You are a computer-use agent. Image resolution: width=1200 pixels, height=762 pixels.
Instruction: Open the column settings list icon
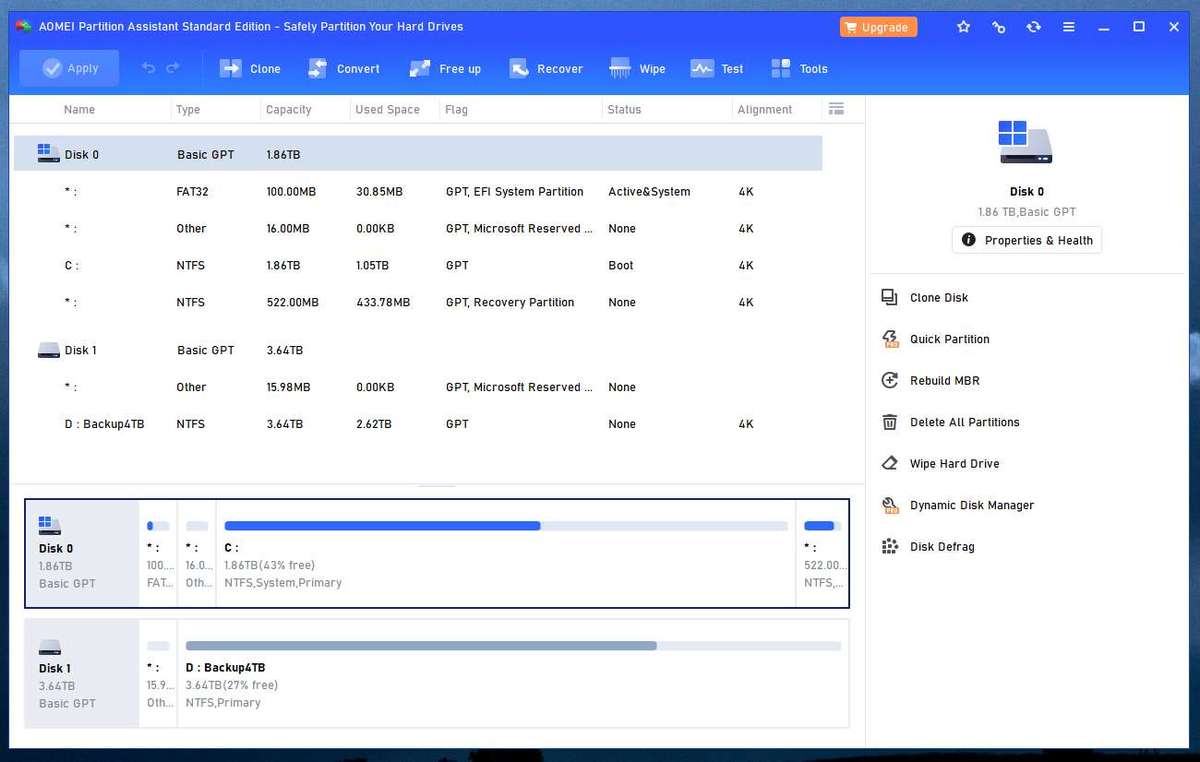click(837, 109)
